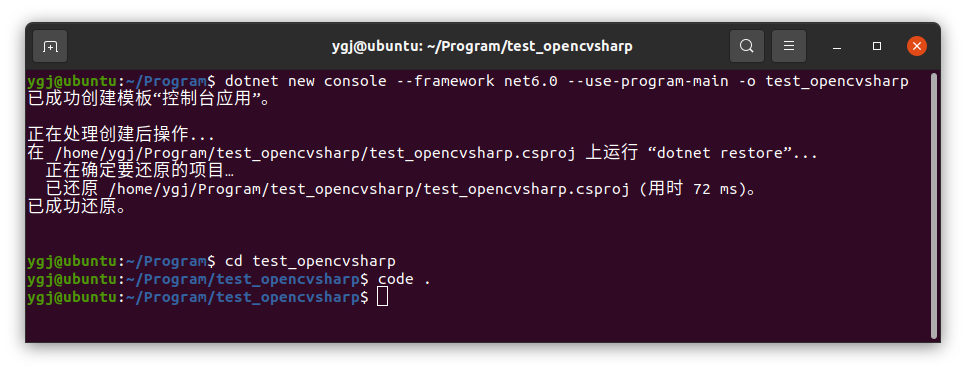Open the hamburger menu
This screenshot has width=966, height=371.
[x=789, y=46]
